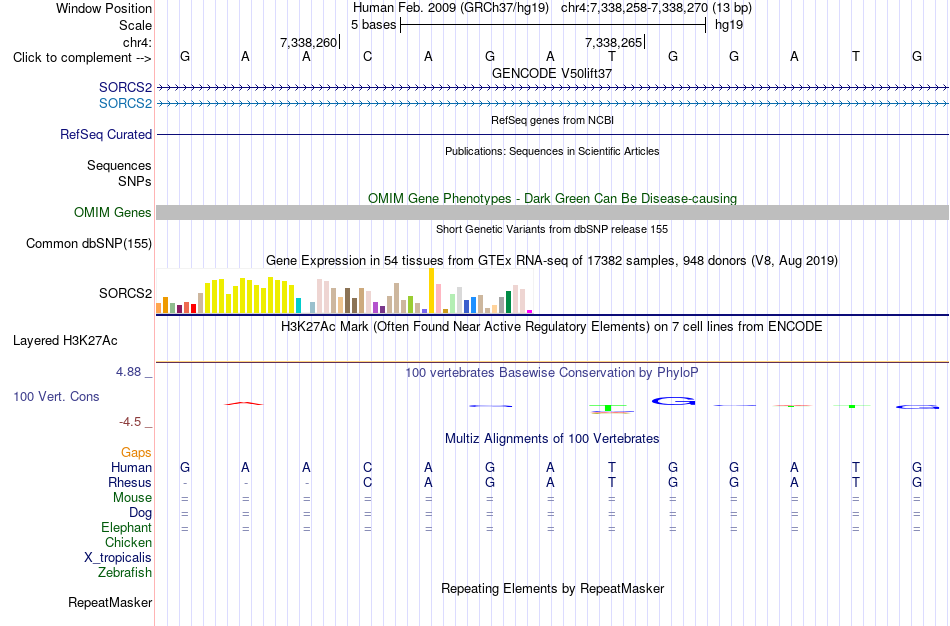
Task: Click '100 vertebrates Basewise Conservation by PhyloP' title
Action: coord(552,373)
